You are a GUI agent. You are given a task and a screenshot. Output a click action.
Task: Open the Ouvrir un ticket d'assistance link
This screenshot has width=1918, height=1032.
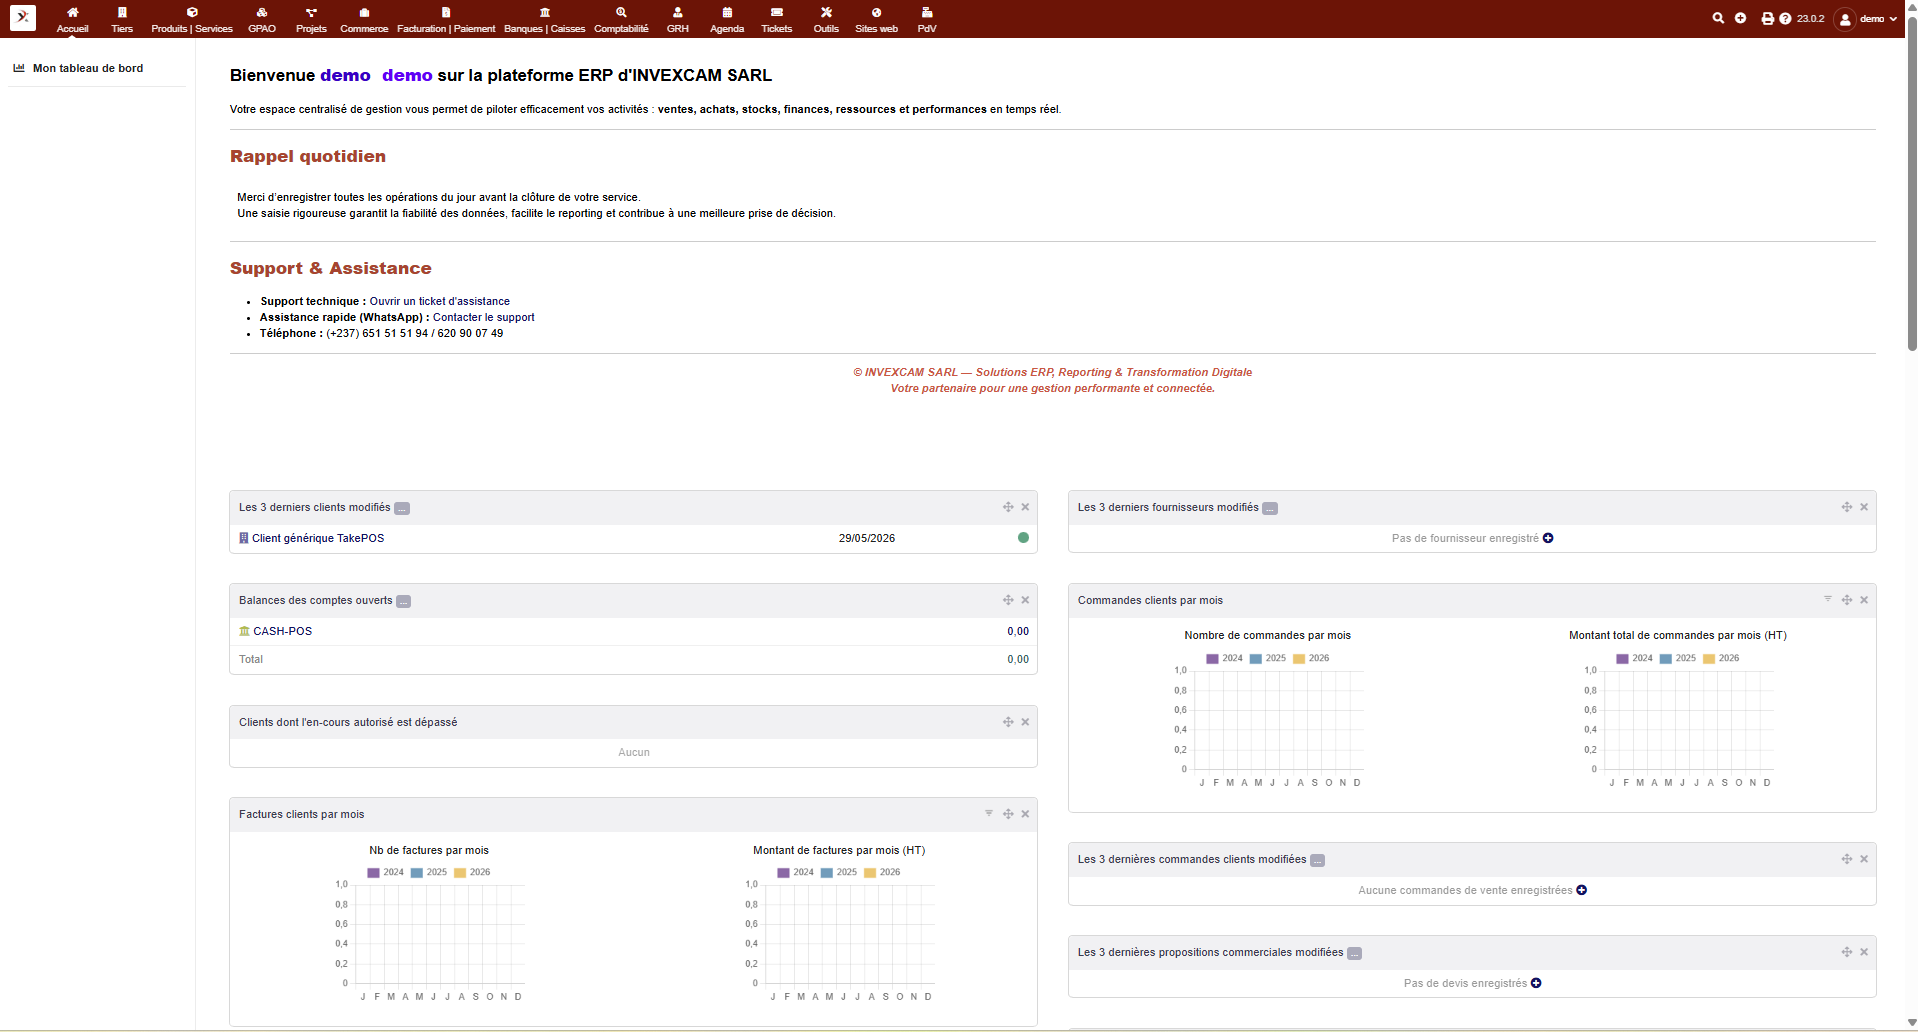coord(440,301)
